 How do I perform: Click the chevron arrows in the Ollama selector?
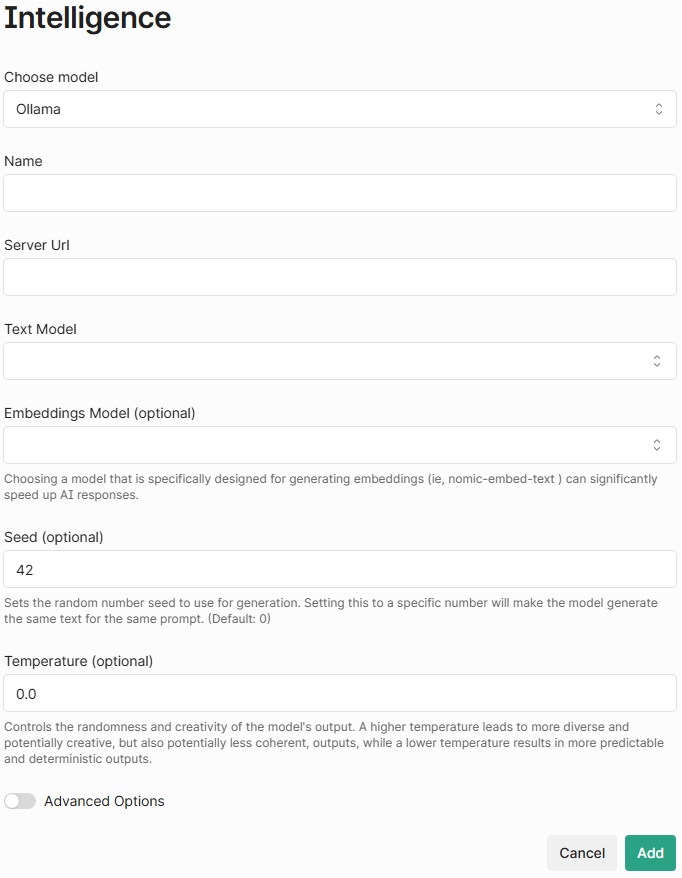pos(658,109)
